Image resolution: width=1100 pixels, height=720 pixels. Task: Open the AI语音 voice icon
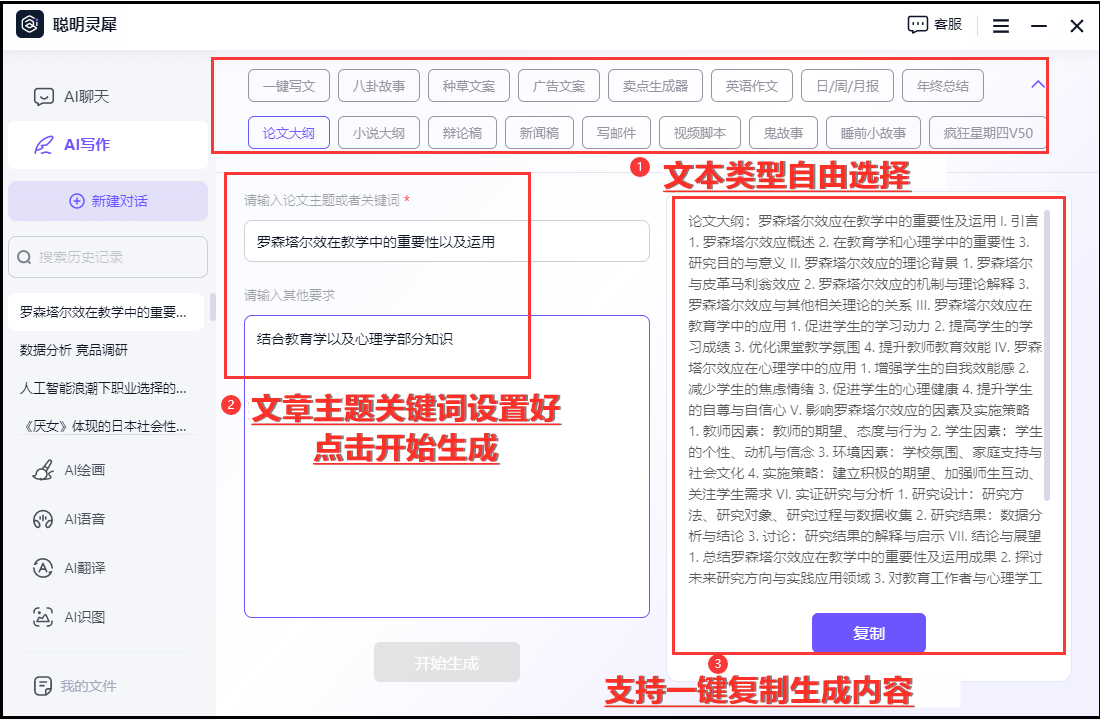(x=43, y=519)
